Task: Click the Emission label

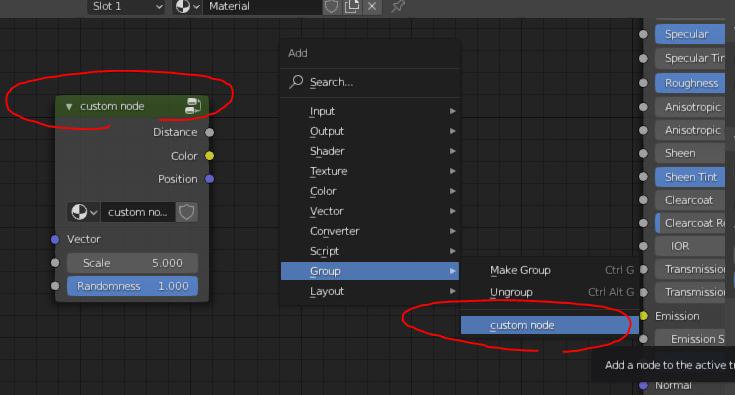Action: coord(677,316)
